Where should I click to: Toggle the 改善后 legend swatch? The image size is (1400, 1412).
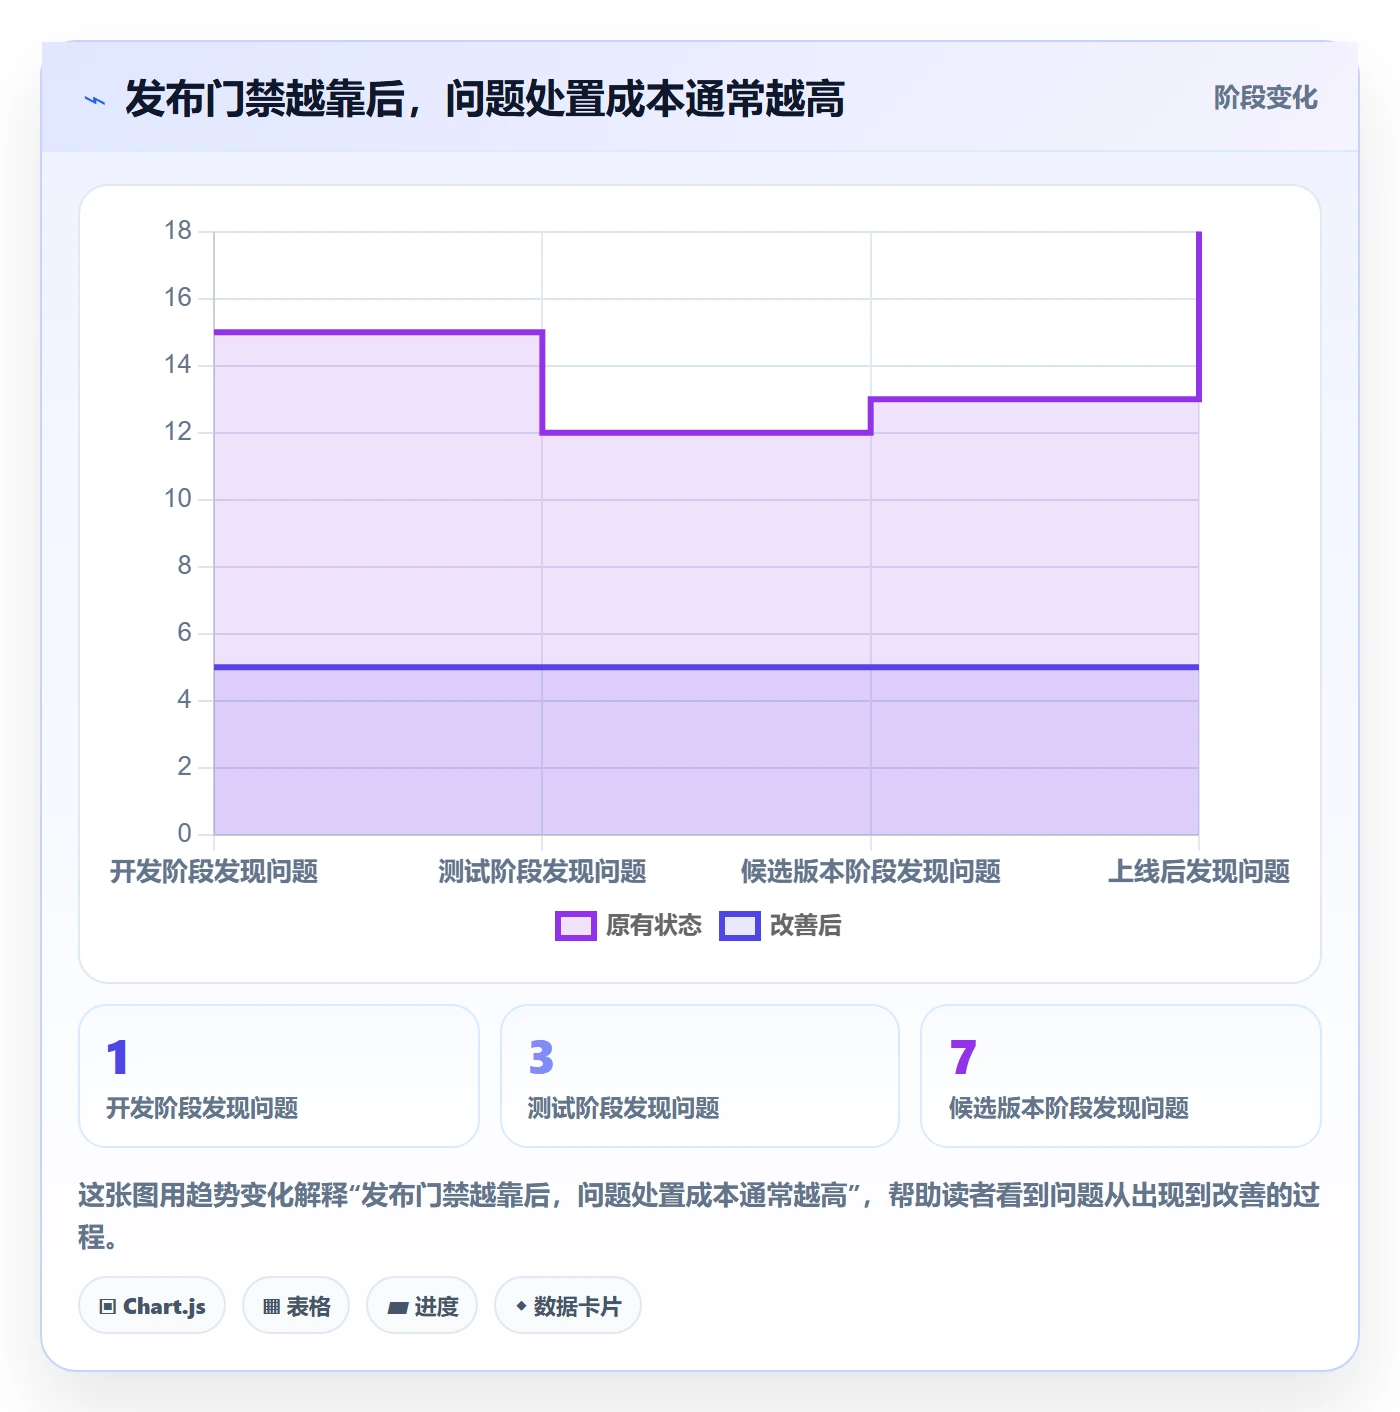click(x=740, y=926)
